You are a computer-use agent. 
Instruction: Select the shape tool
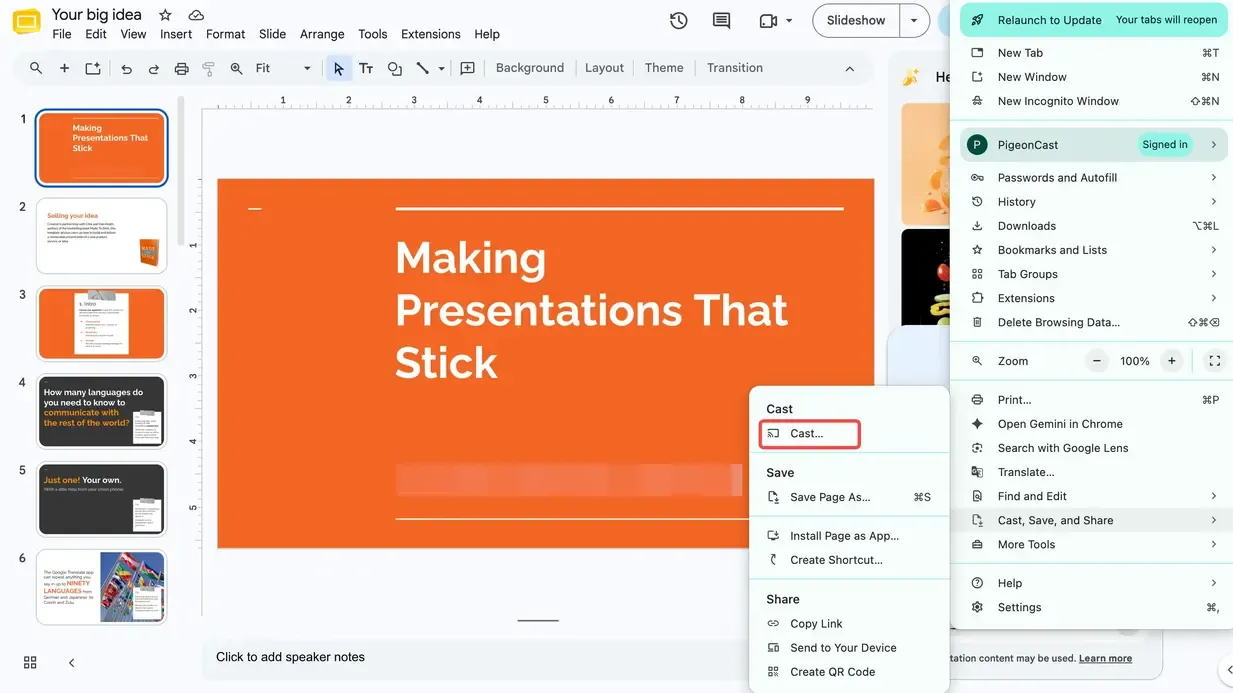[x=395, y=68]
